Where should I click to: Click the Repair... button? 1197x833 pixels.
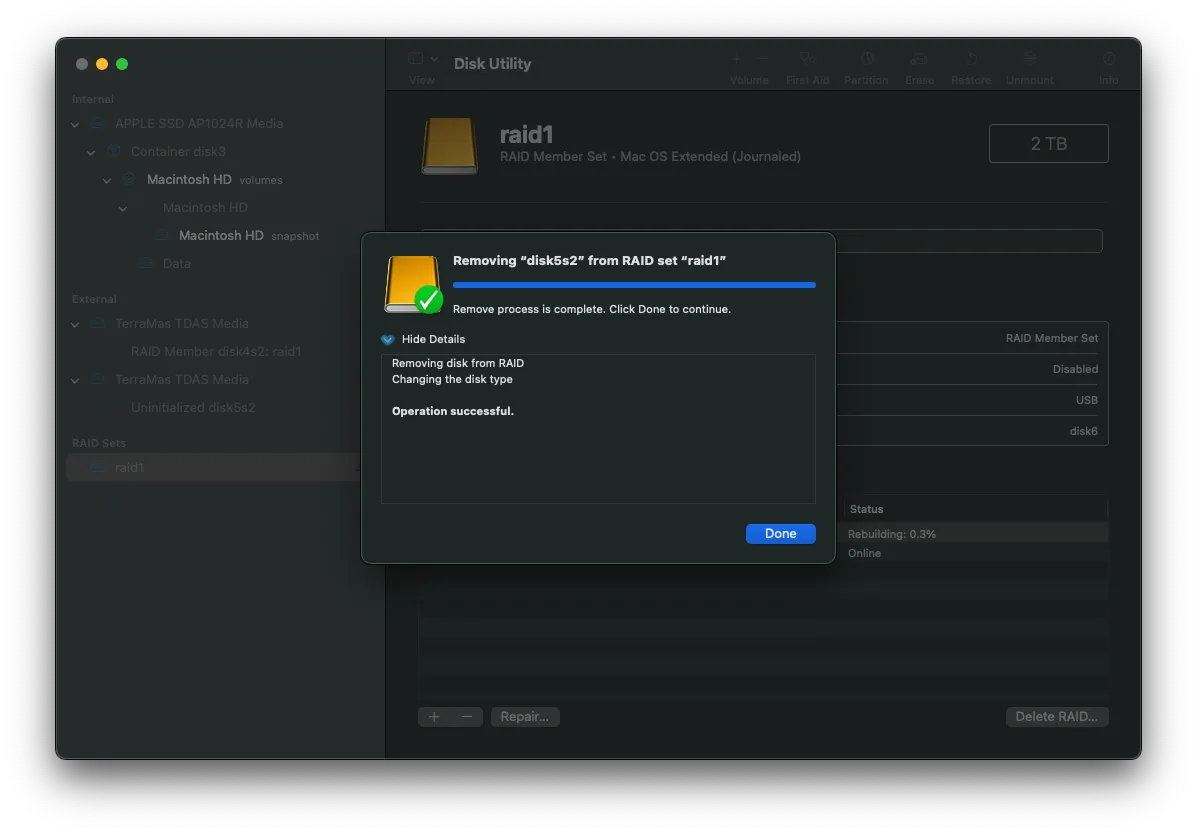[525, 716]
